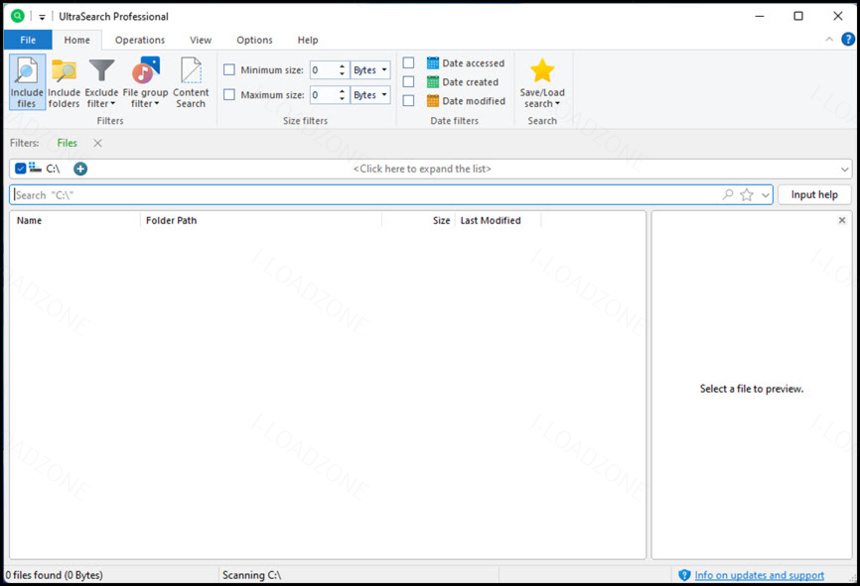Remove the Files filter with X
Viewport: 860px width, 586px height.
[98, 143]
